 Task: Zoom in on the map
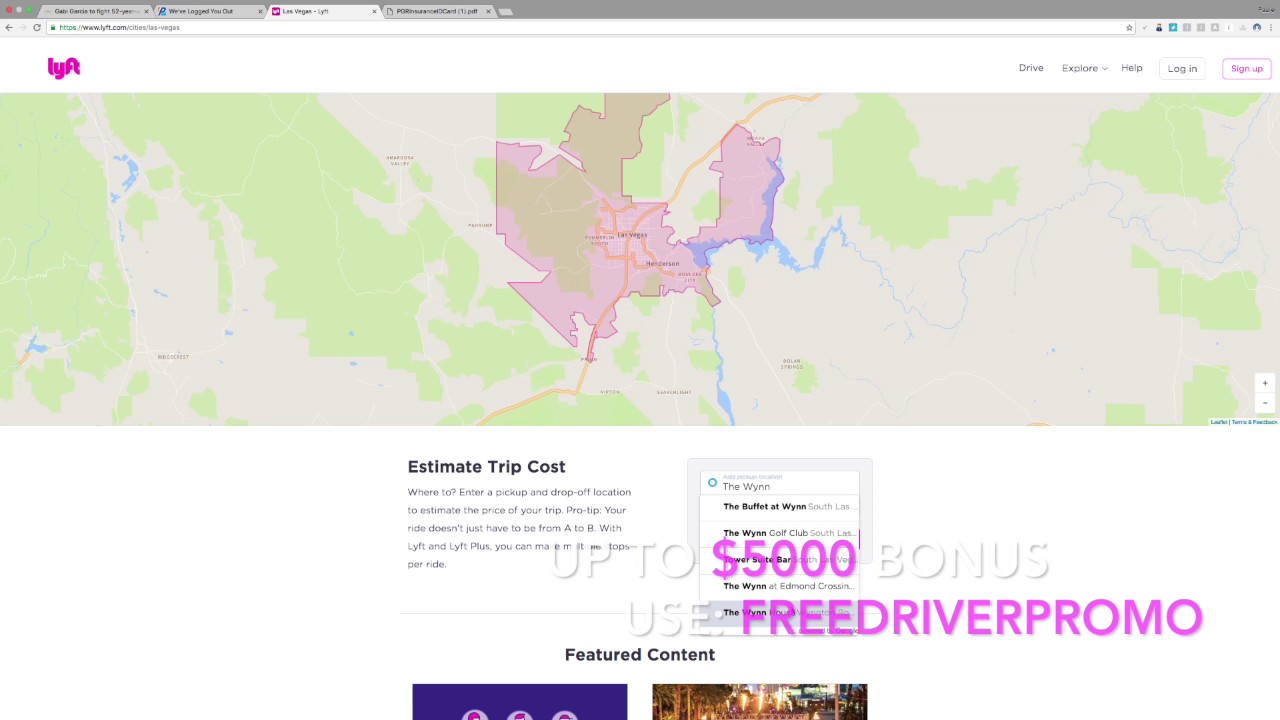1265,383
